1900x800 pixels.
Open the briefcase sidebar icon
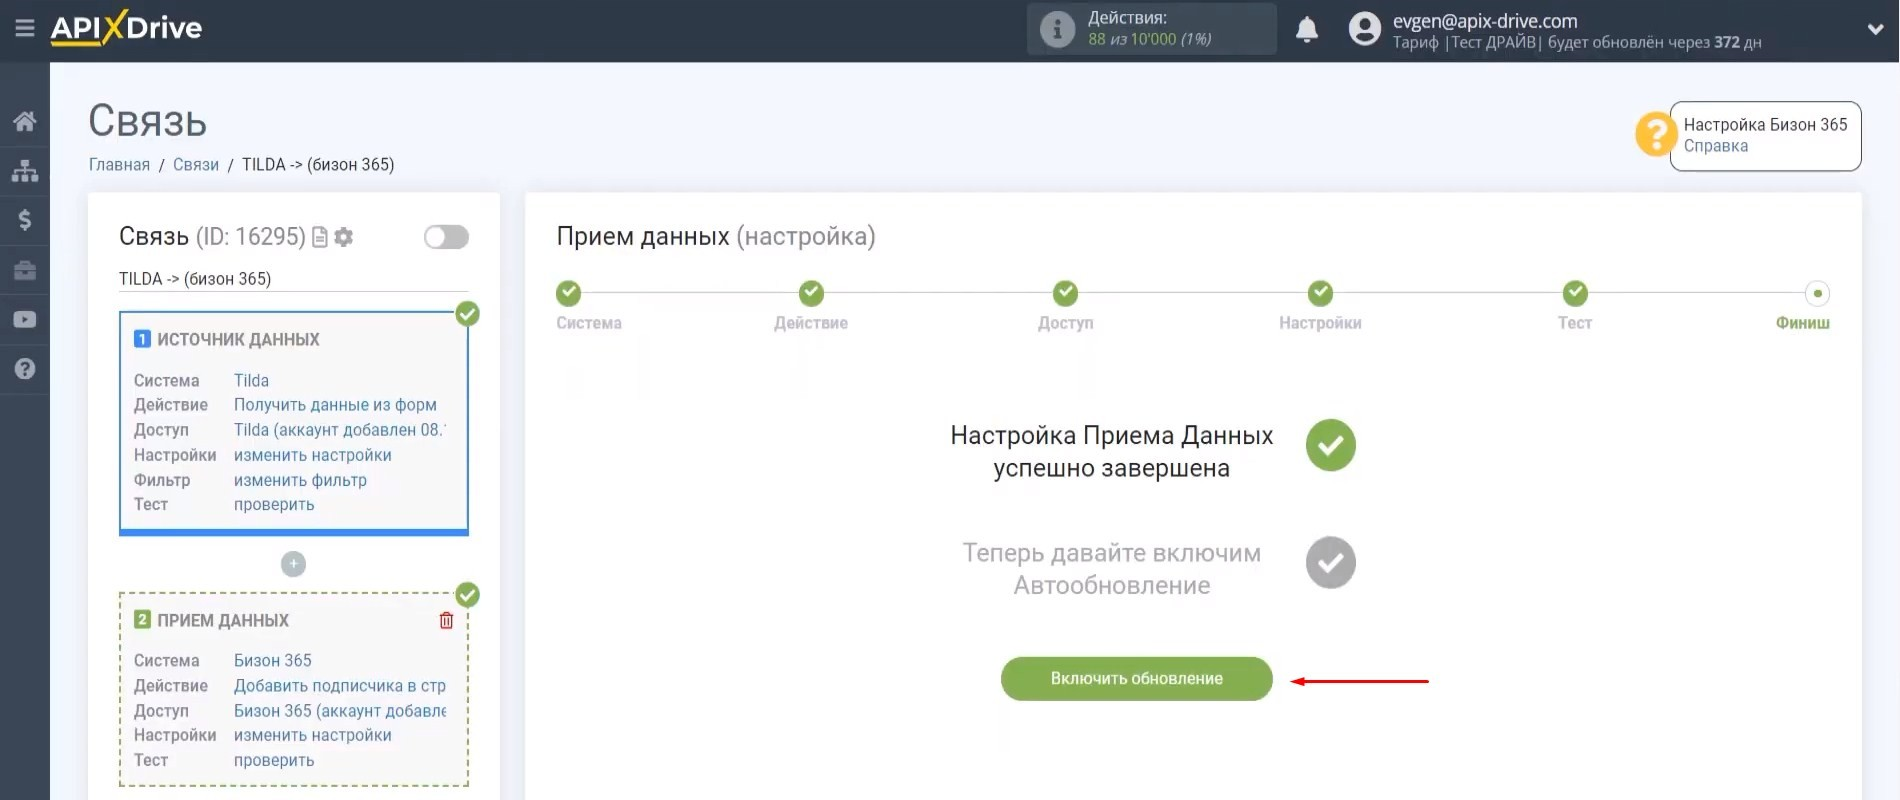(x=25, y=270)
